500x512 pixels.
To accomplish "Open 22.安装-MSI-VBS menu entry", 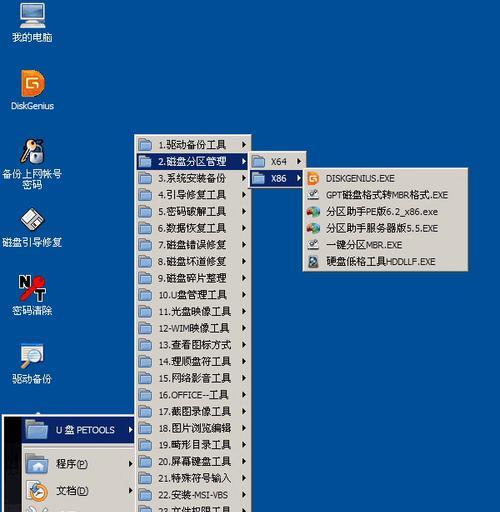I will coord(192,495).
